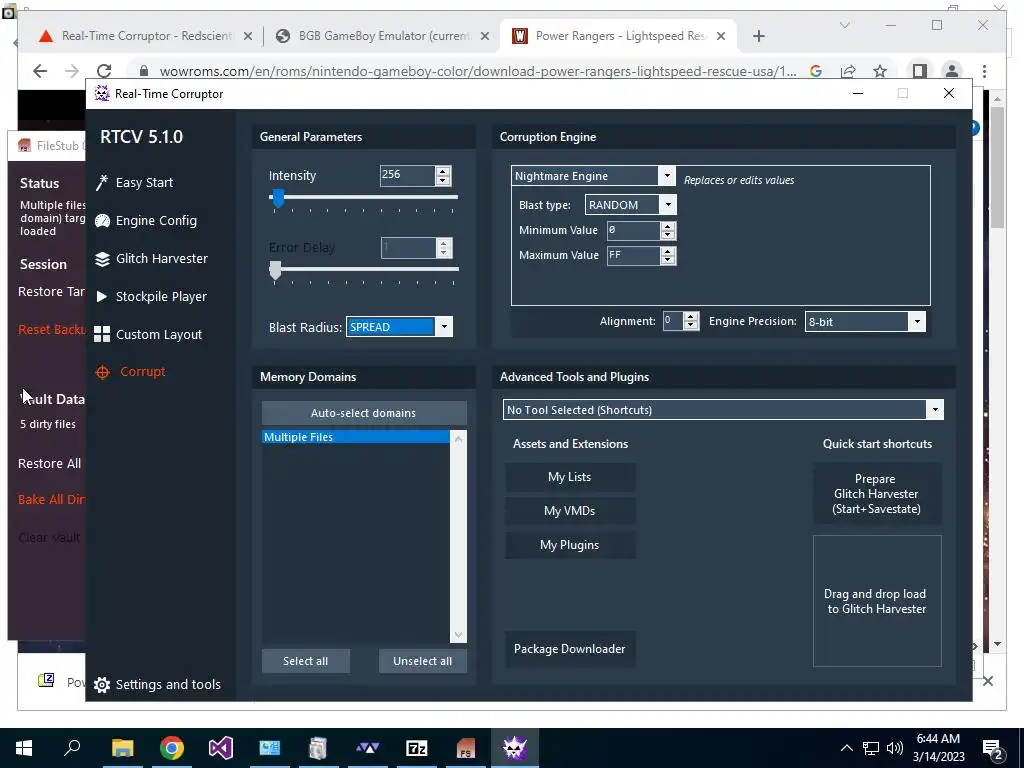Image resolution: width=1024 pixels, height=768 pixels.
Task: Click the Minimum Value field
Action: (x=633, y=230)
